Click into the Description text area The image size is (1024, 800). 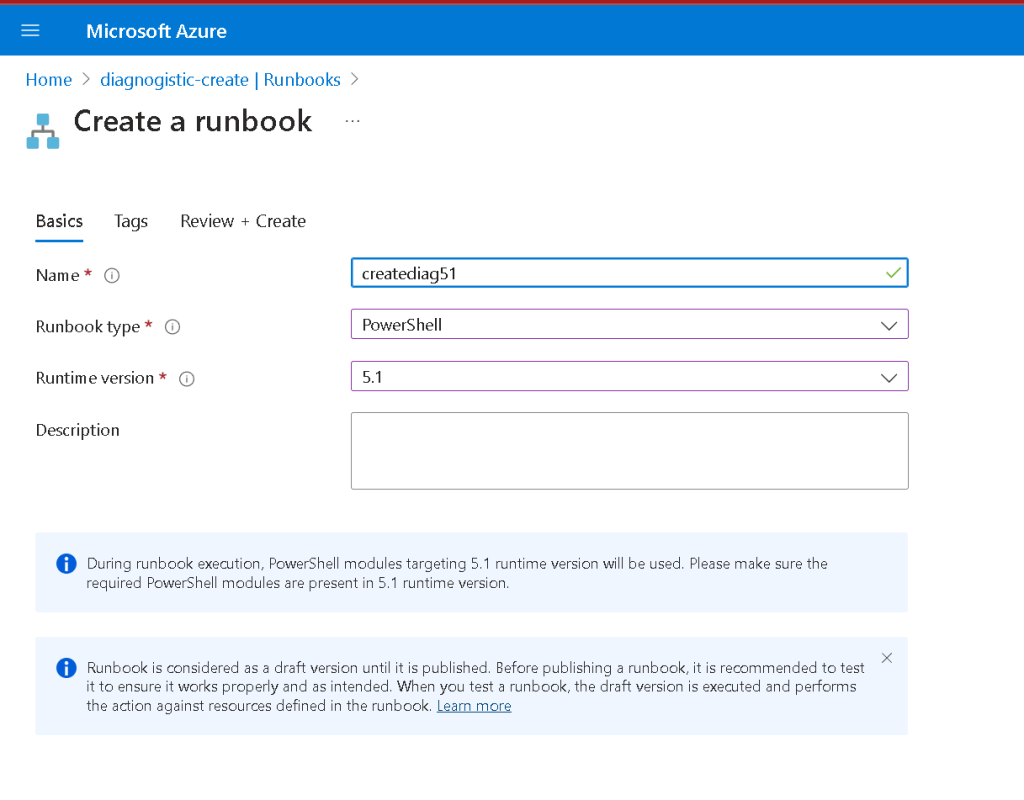point(630,451)
